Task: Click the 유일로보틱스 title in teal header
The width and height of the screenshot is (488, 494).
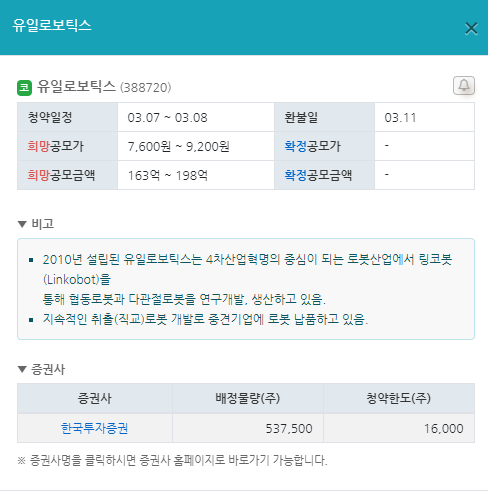Action: 52,25
